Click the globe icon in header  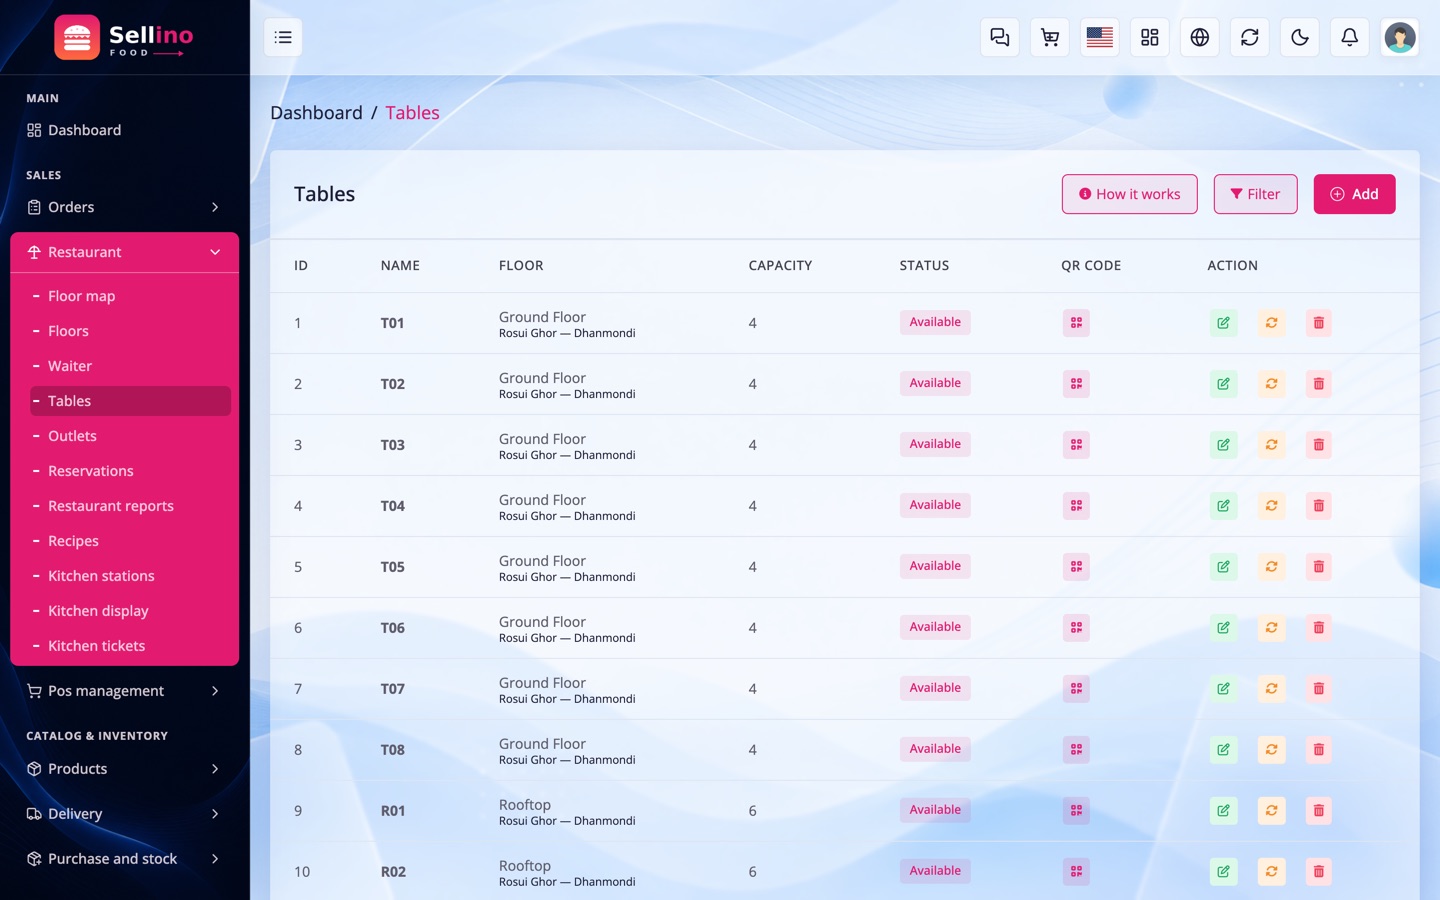(1200, 37)
